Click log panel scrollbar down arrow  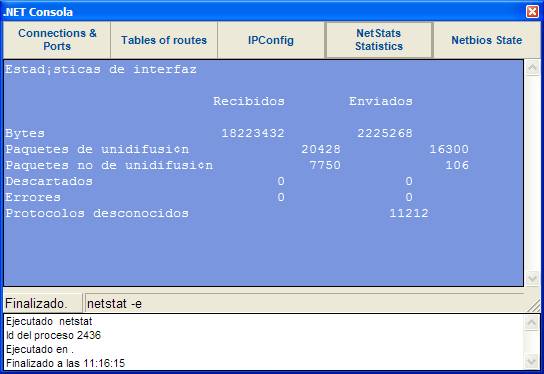[532, 362]
